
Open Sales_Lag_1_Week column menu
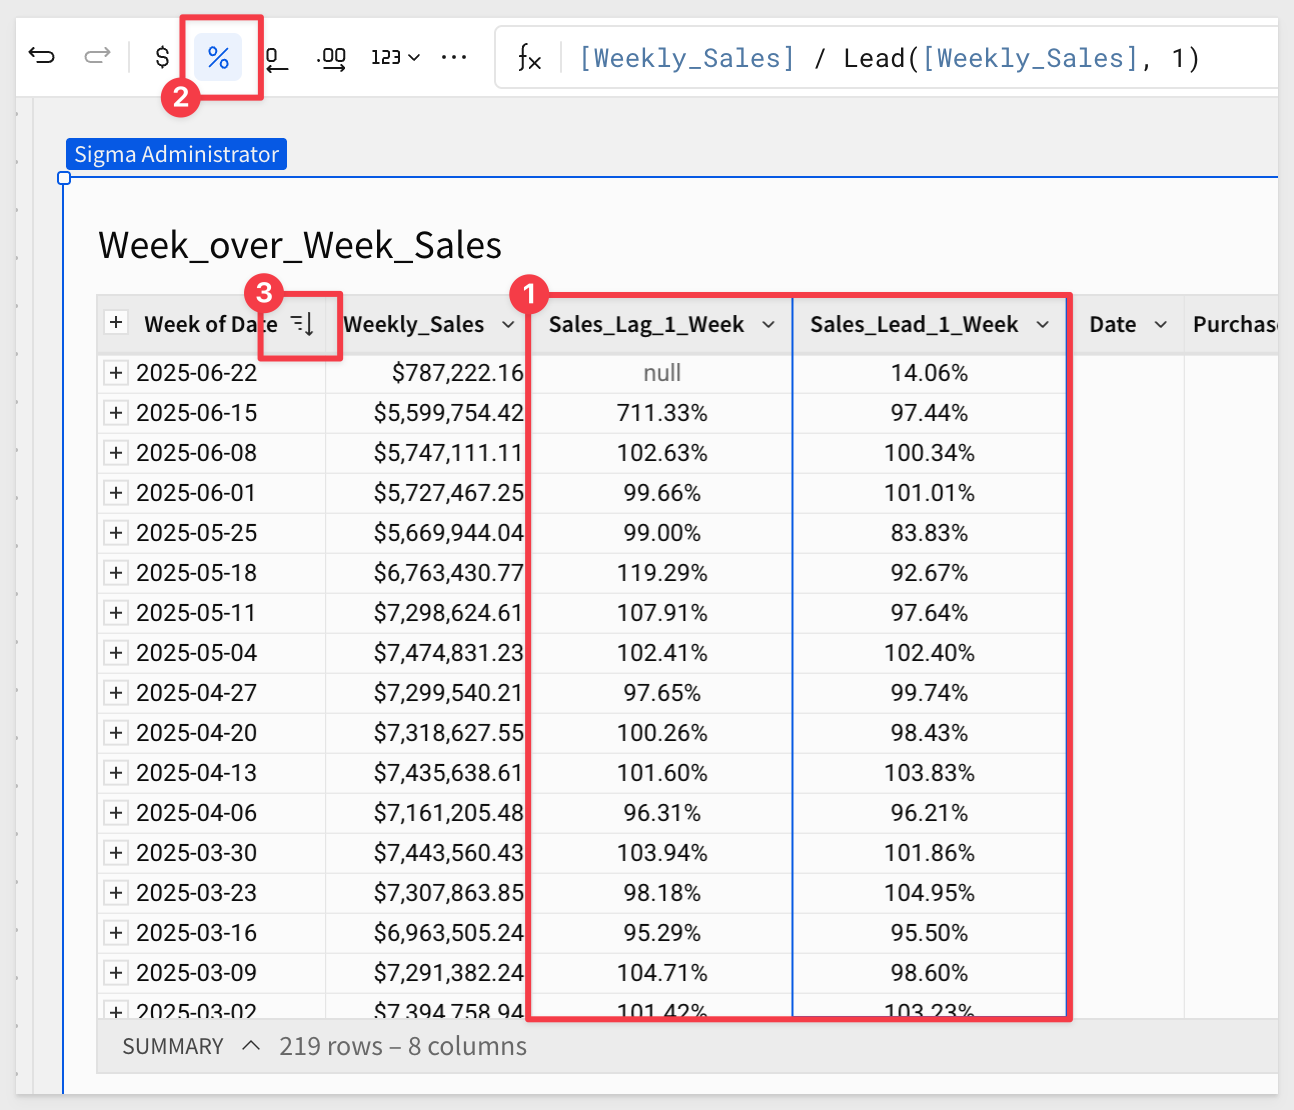(768, 325)
